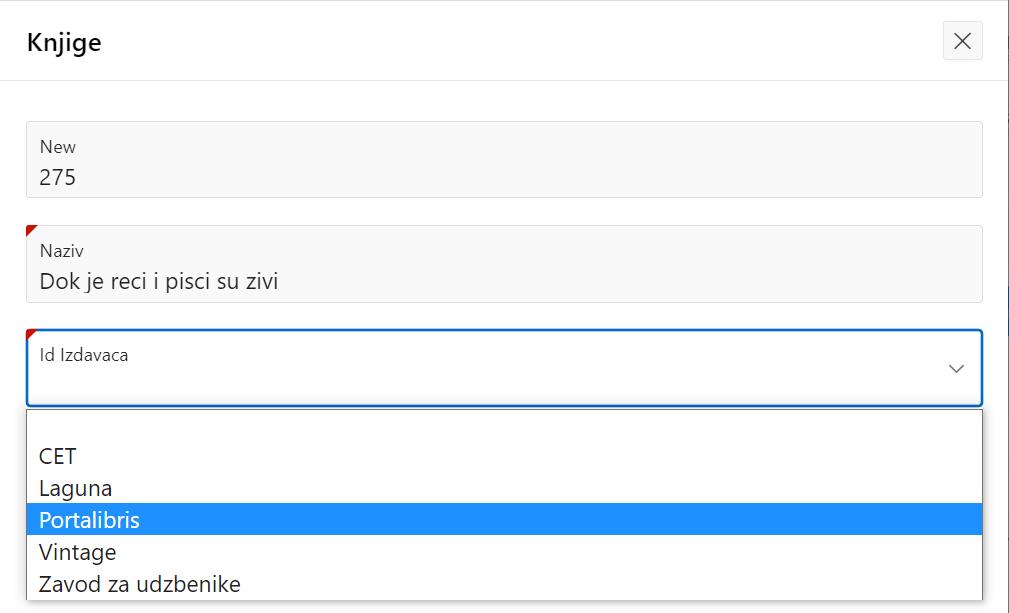Screen dimensions: 1009x613
Task: Select Laguna in the dropdown list
Action: (76, 488)
